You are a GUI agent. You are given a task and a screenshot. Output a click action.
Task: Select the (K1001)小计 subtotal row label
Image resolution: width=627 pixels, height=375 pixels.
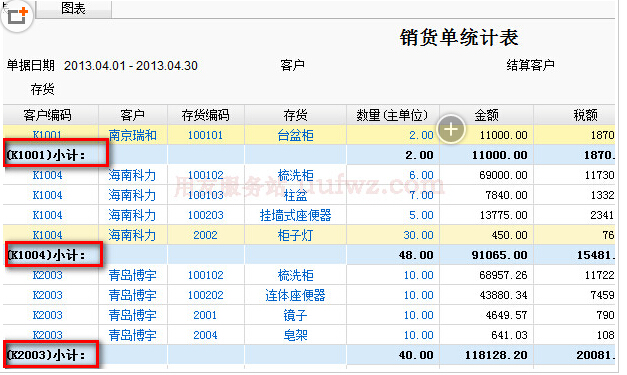point(46,155)
